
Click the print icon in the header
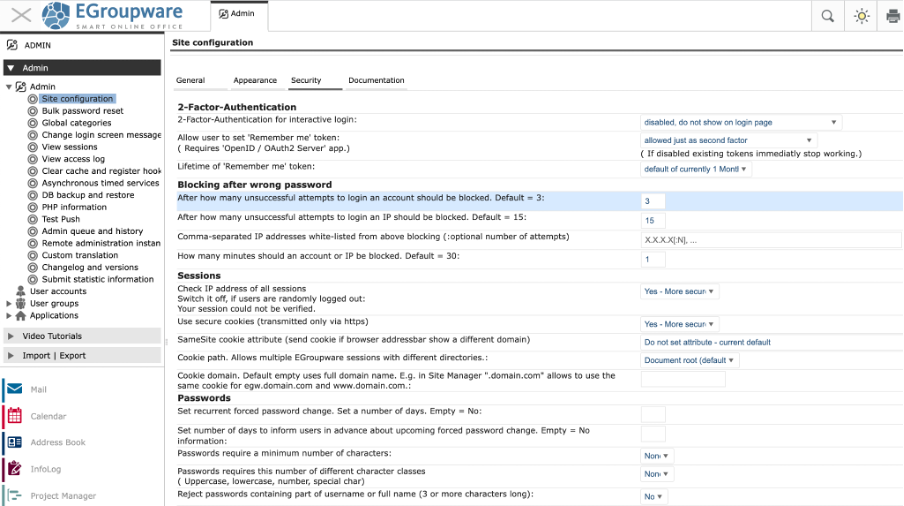pos(893,15)
